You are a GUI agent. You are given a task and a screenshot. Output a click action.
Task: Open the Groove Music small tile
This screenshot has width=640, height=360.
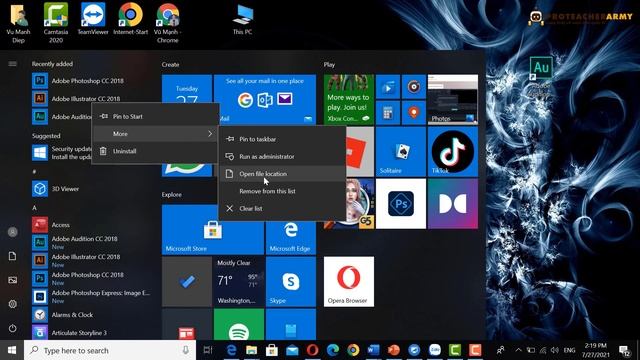[413, 87]
